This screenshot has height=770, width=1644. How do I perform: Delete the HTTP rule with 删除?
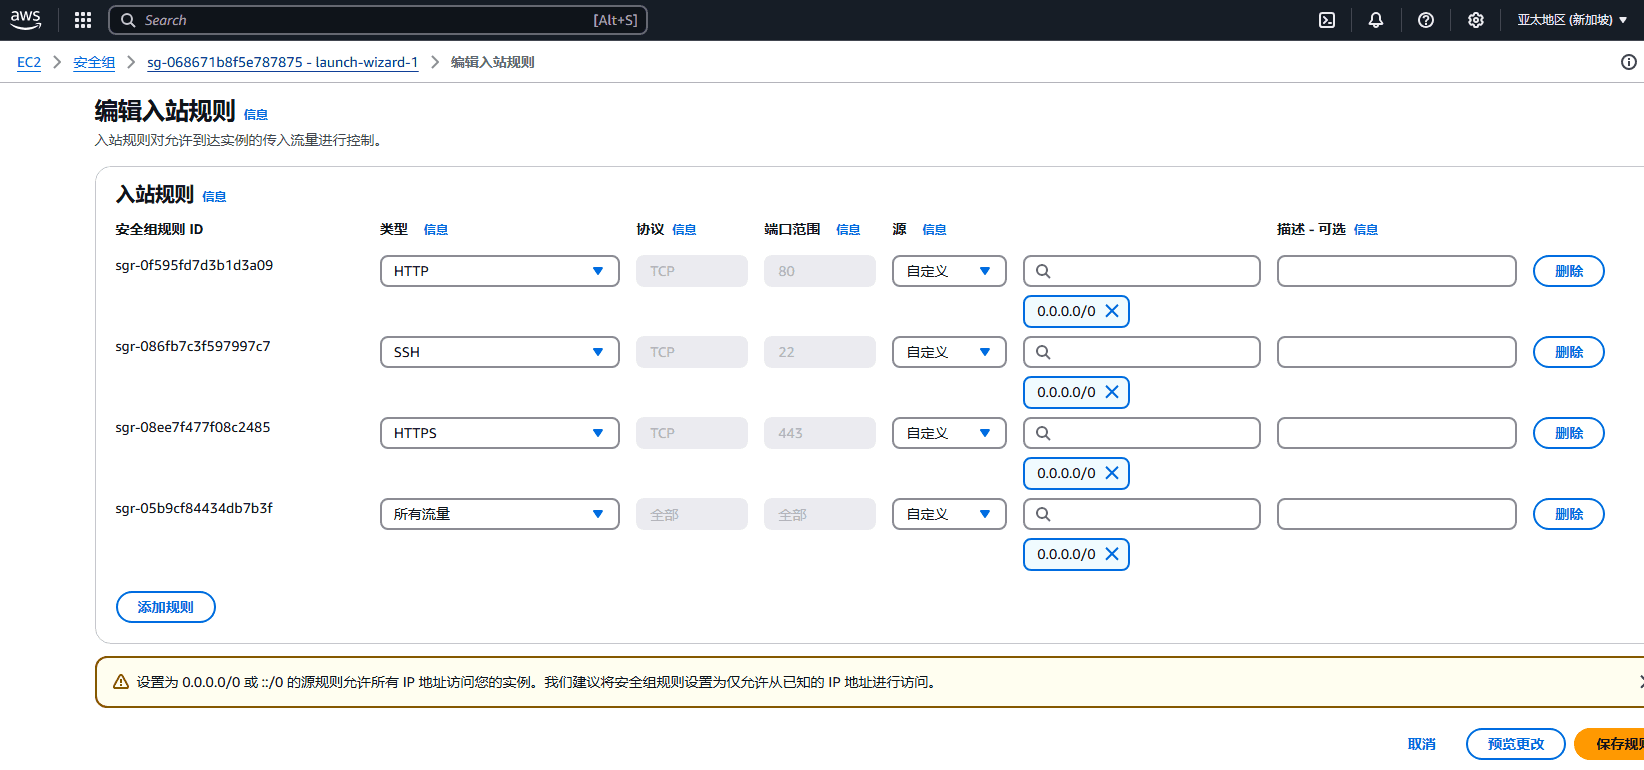click(1569, 271)
